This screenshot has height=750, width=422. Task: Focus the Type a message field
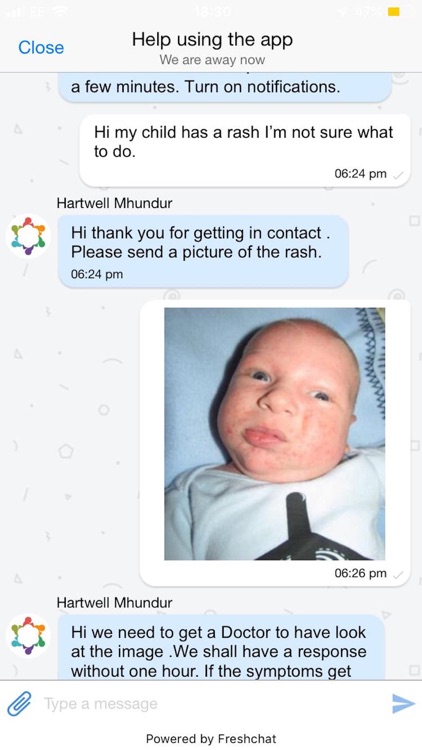211,704
